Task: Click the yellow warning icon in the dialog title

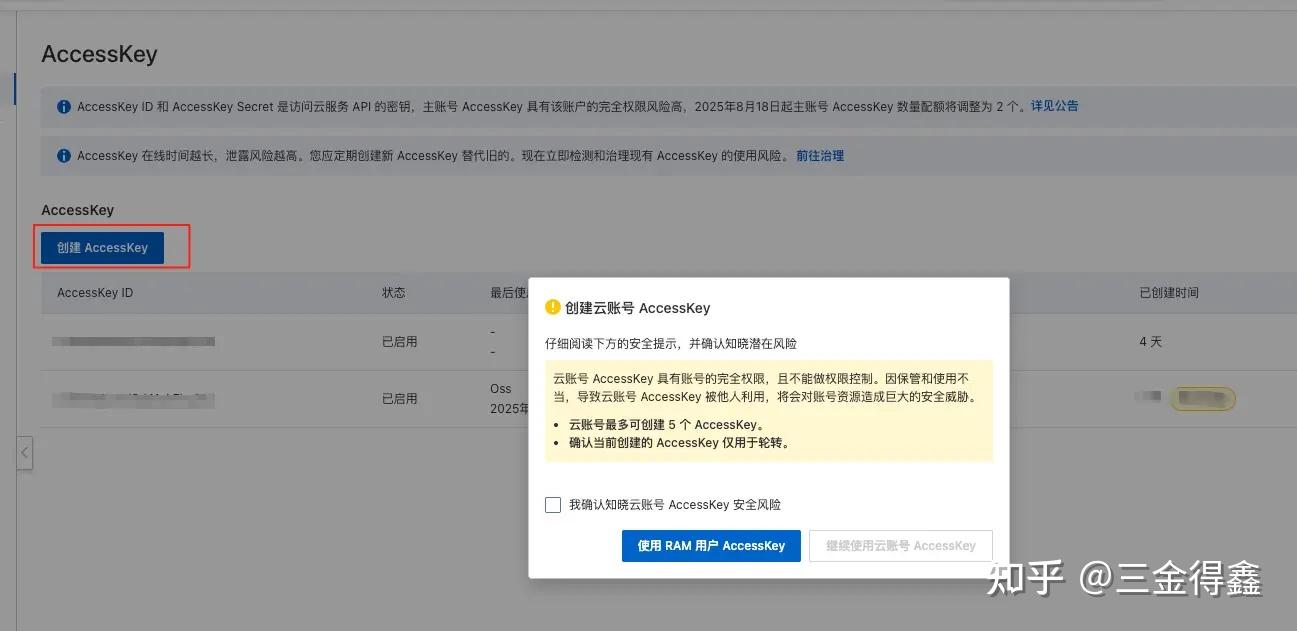Action: [552, 308]
